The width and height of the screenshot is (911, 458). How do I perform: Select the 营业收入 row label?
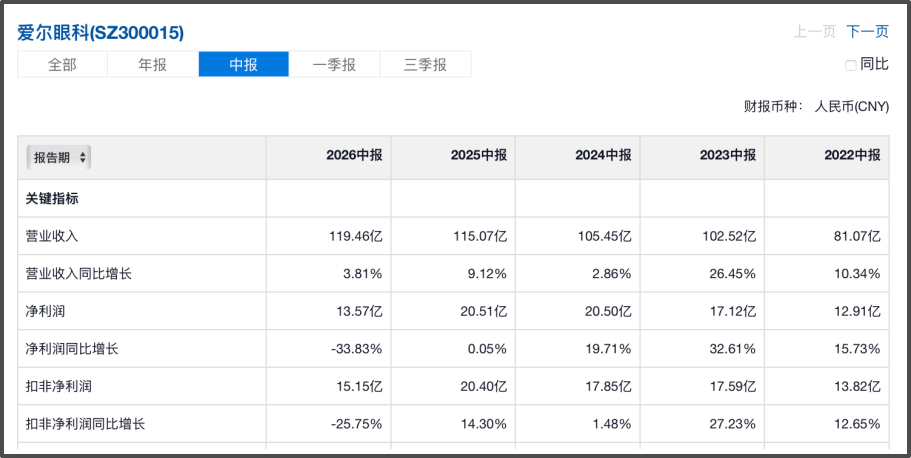[x=52, y=237]
